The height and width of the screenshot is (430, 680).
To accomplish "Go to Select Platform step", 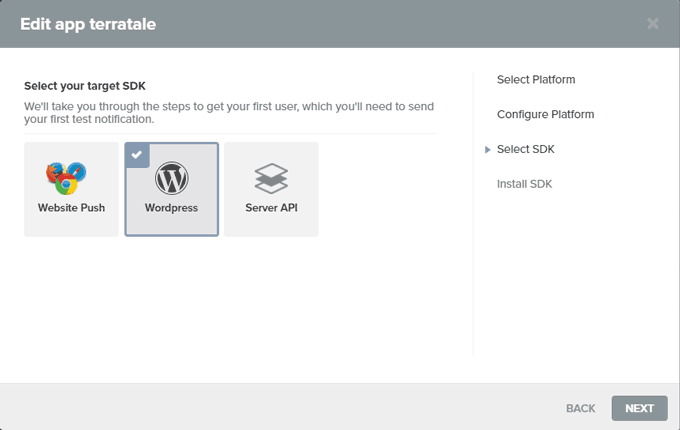I will [x=536, y=80].
